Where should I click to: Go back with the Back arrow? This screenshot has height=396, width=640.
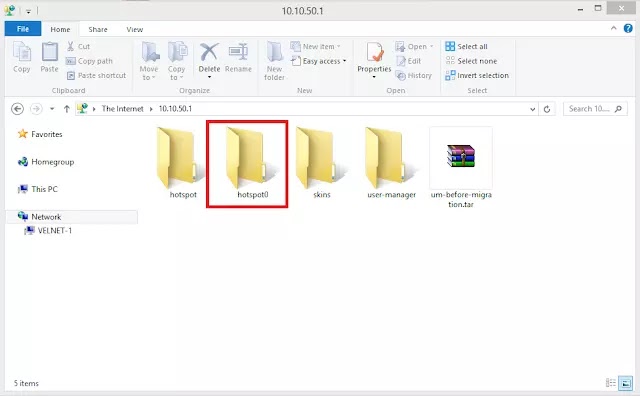click(17, 109)
